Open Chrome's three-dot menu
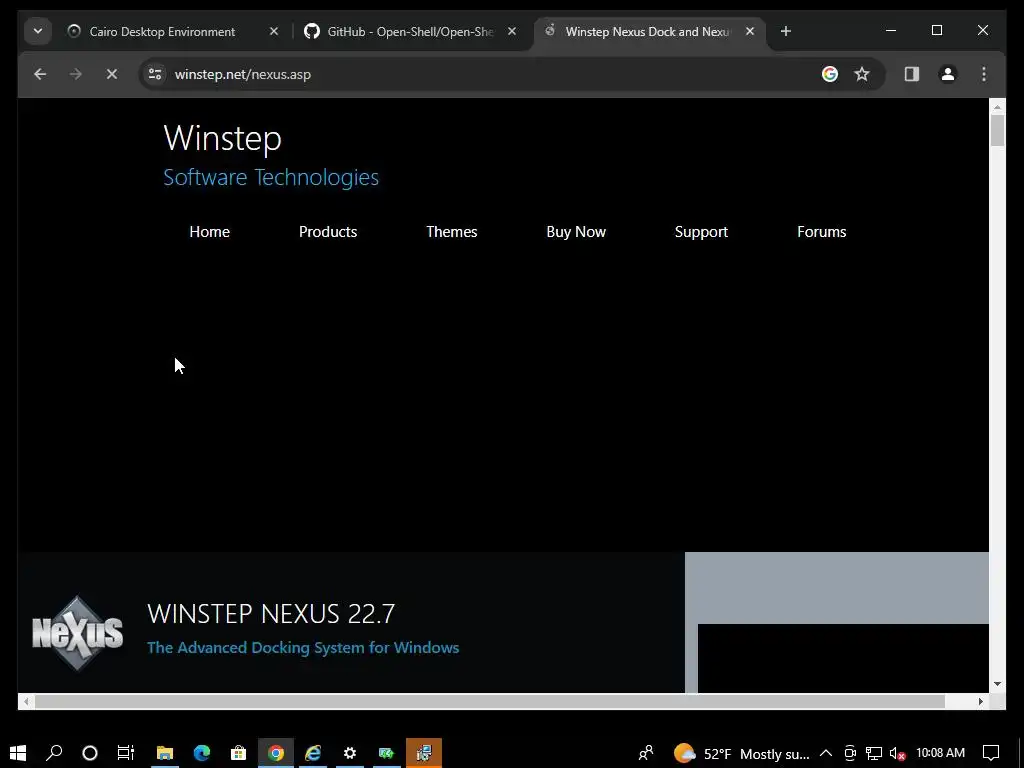Screen dimensions: 1024x768 click(984, 74)
